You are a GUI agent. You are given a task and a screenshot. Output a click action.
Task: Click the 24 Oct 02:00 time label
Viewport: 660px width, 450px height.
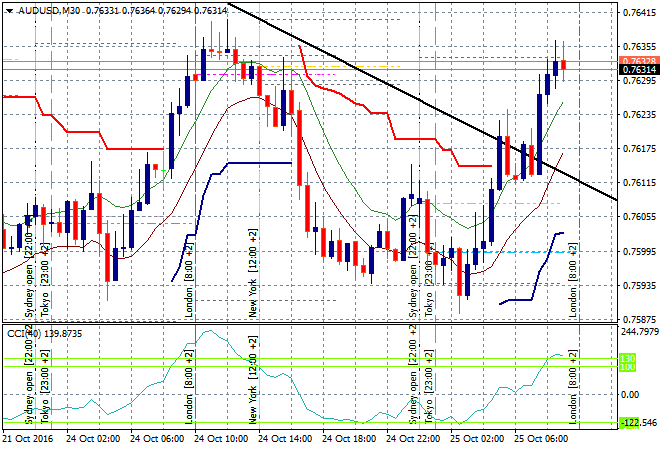pos(93,439)
